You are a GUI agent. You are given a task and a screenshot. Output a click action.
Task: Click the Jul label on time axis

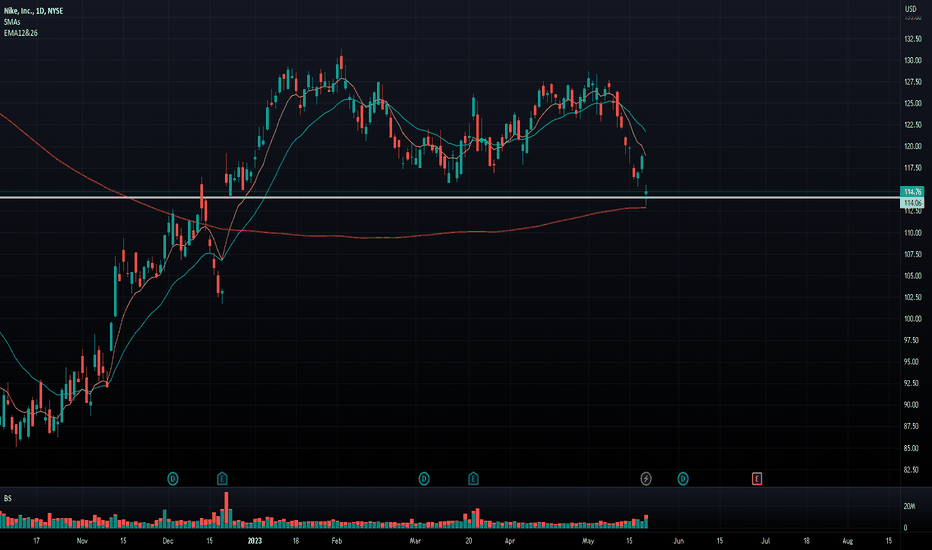pyautogui.click(x=766, y=540)
